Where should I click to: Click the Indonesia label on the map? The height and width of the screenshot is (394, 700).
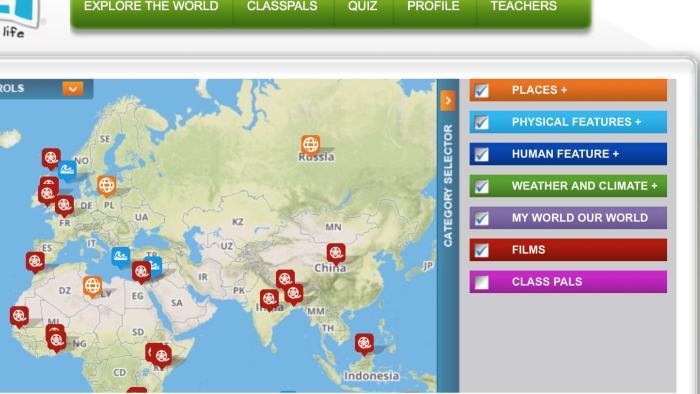371,376
